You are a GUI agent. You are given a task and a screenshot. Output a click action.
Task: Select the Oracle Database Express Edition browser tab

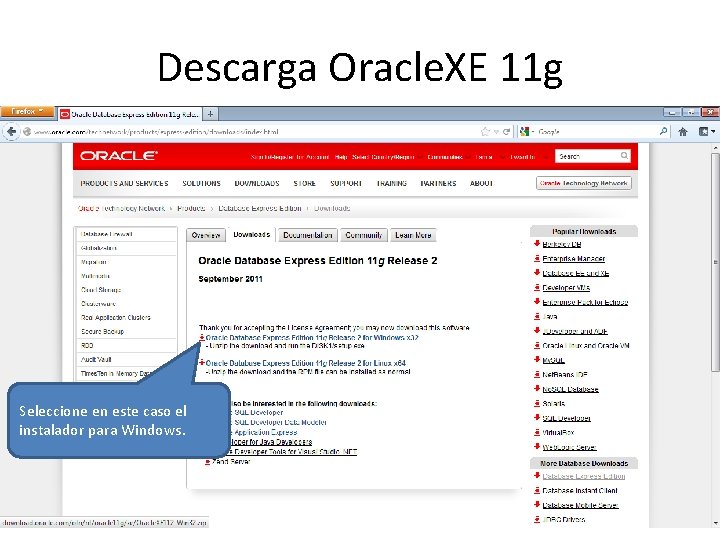pos(130,114)
